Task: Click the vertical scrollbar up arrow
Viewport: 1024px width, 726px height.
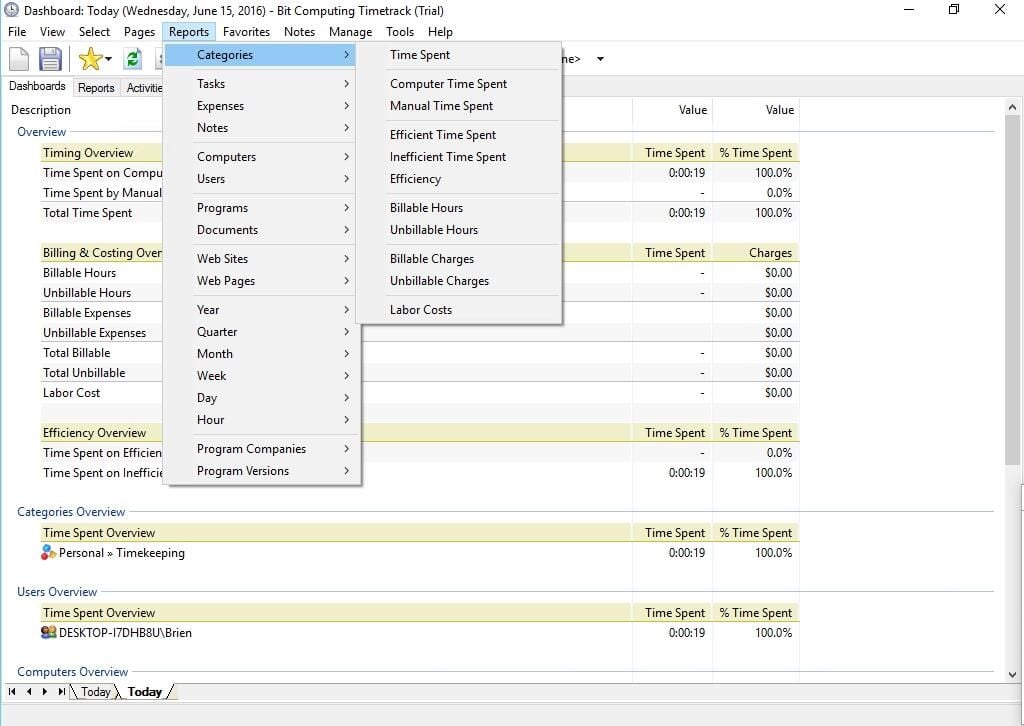Action: coord(1012,107)
